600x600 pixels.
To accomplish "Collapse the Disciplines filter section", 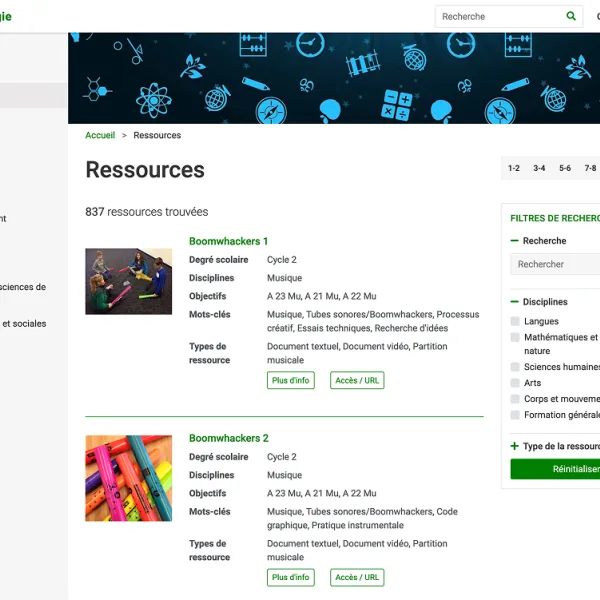I will (x=515, y=302).
